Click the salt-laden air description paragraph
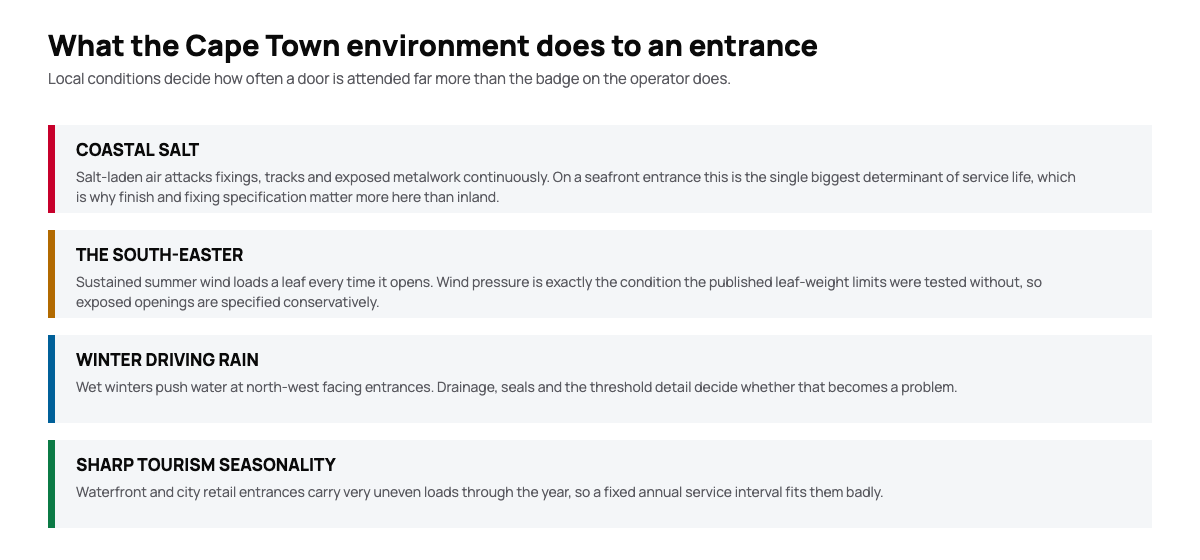Image resolution: width=1200 pixels, height=560 pixels. pos(576,187)
